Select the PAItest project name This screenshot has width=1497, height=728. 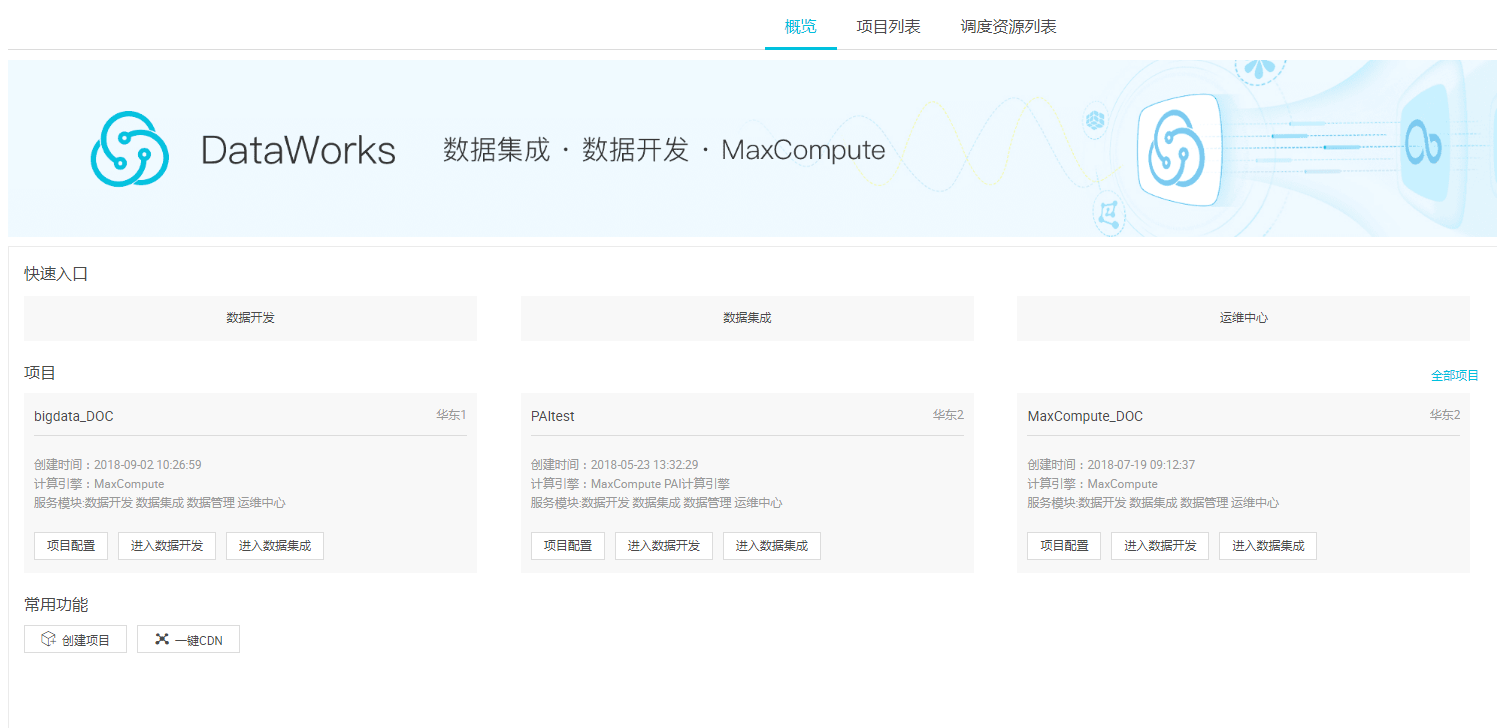(553, 416)
